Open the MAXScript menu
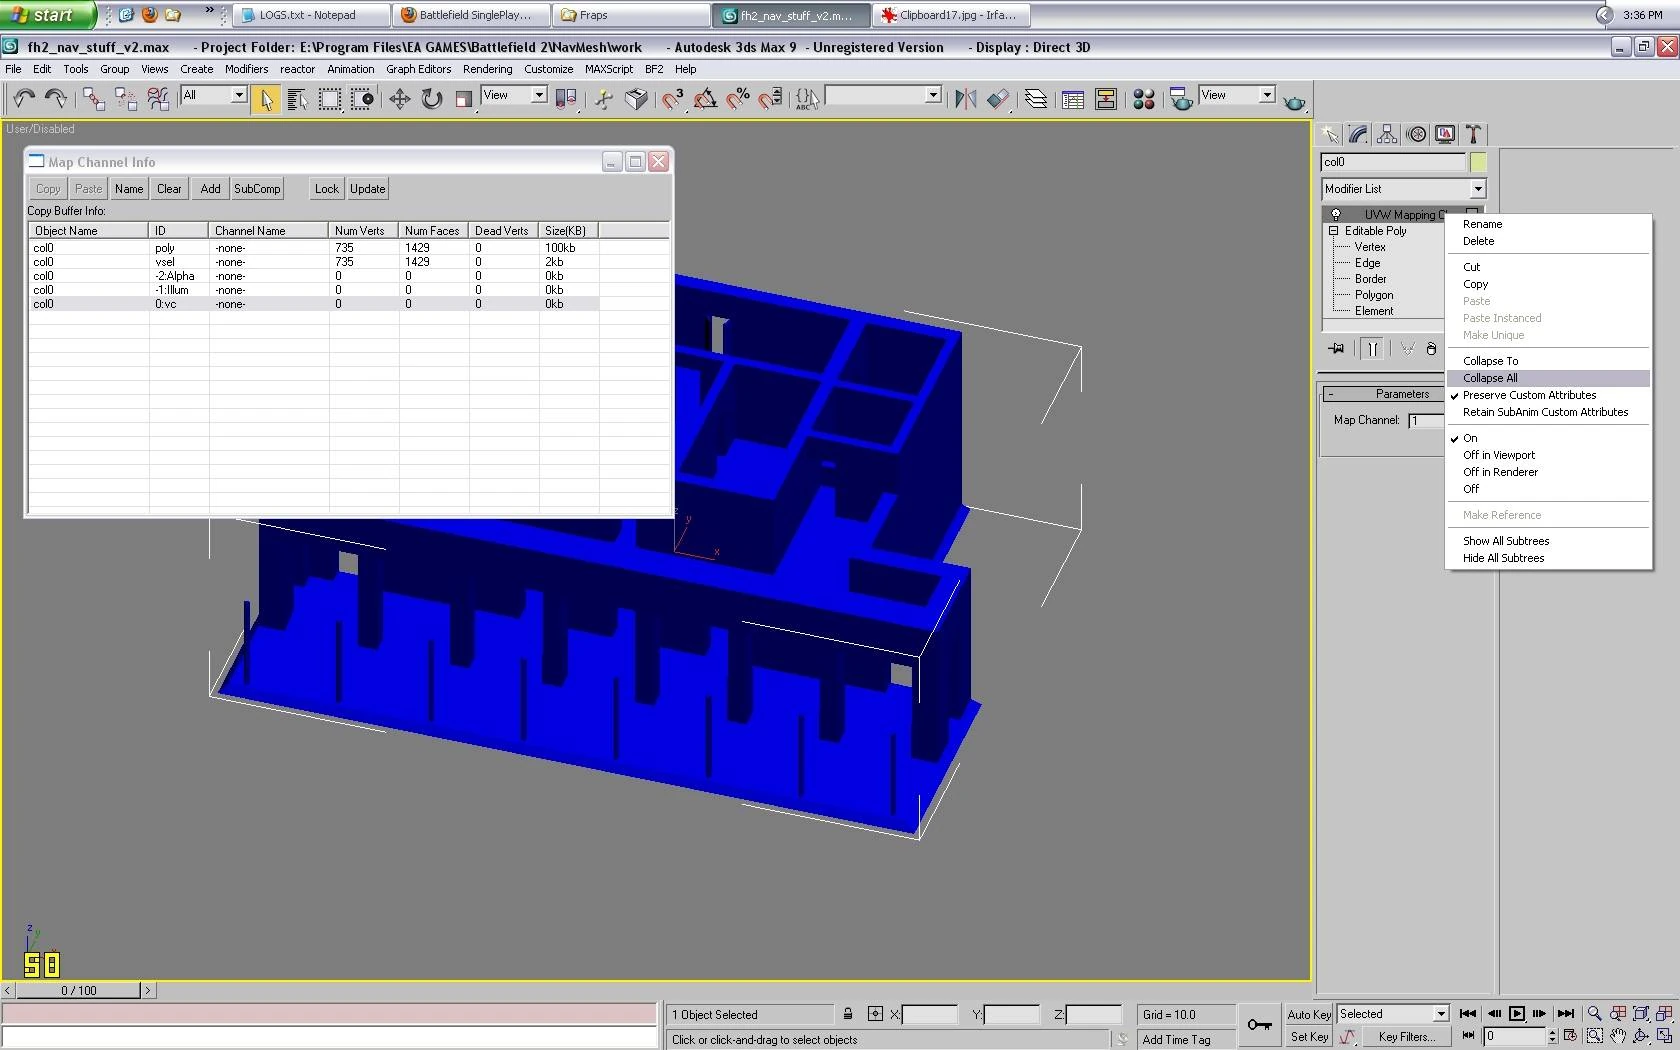This screenshot has height=1050, width=1680. coord(608,69)
